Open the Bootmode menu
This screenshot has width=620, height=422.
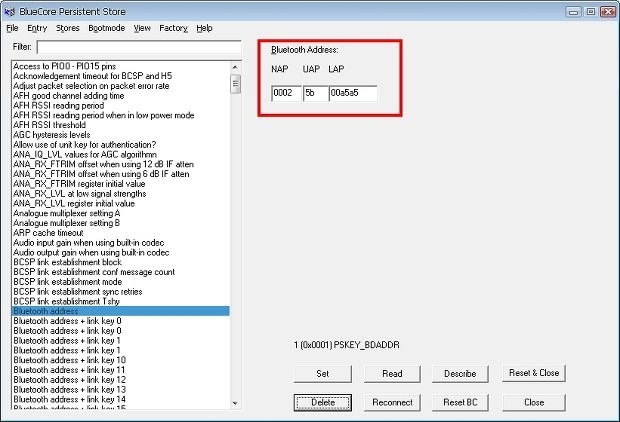click(107, 28)
